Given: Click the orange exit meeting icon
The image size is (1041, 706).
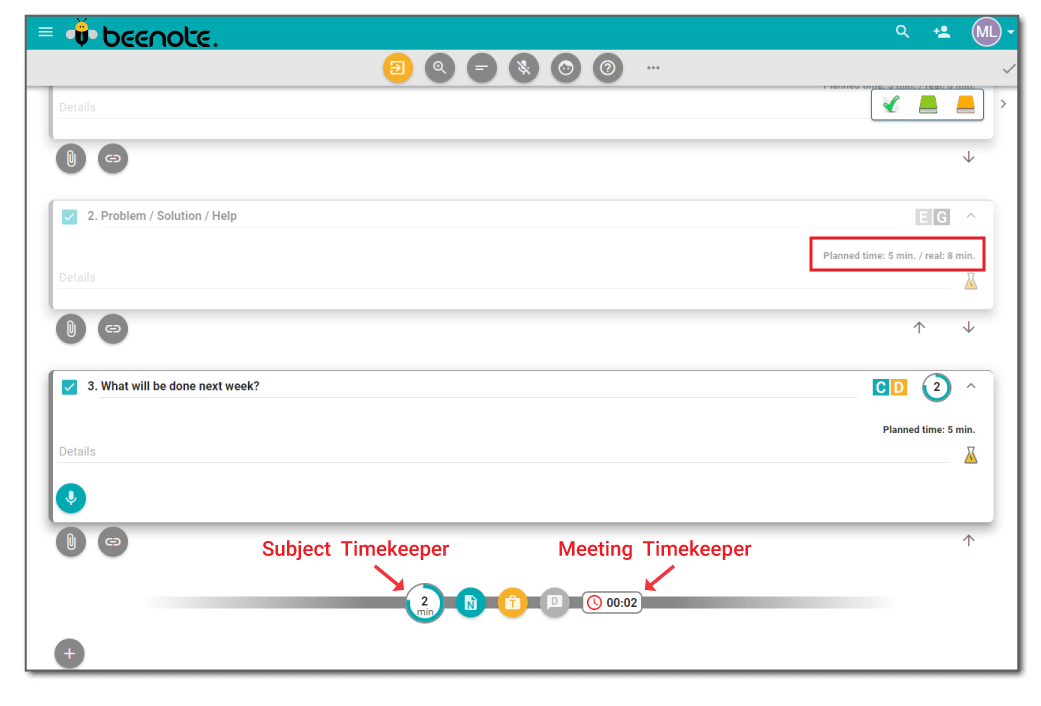Looking at the screenshot, I should [398, 68].
